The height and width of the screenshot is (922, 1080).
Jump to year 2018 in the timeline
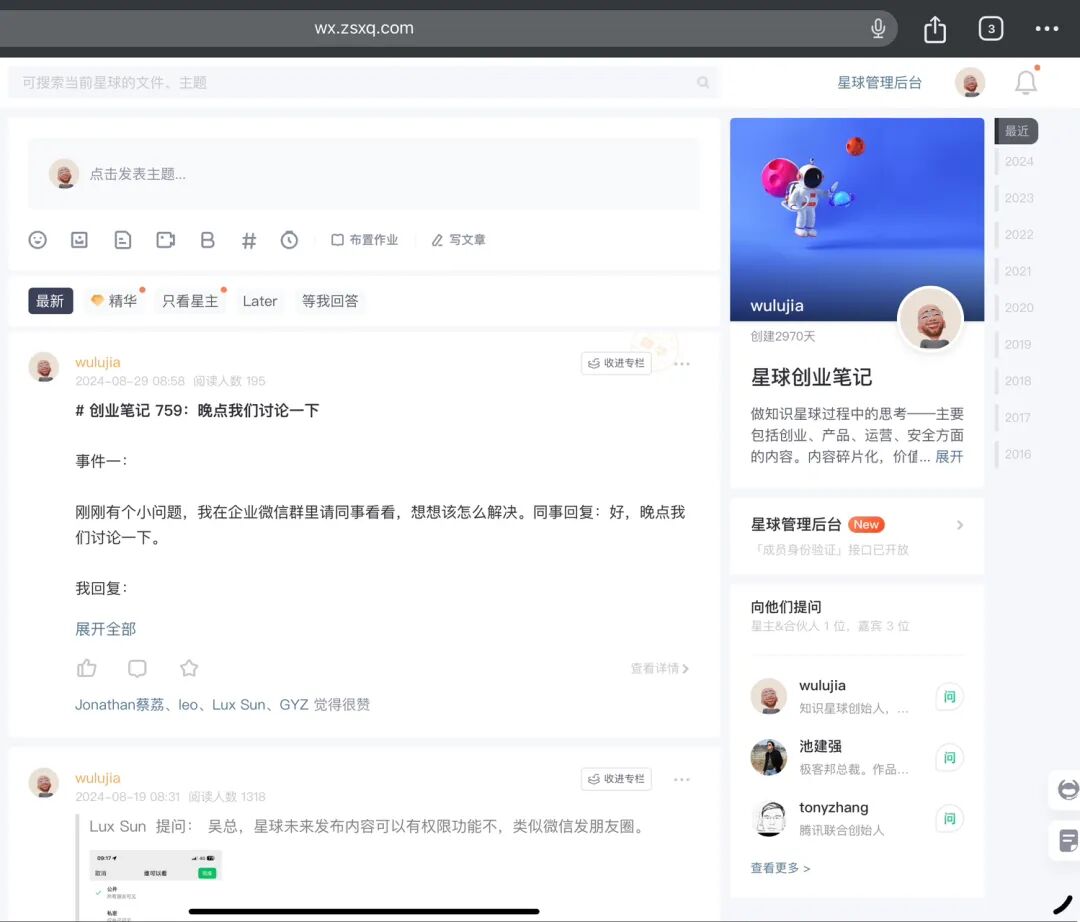pyautogui.click(x=1018, y=381)
